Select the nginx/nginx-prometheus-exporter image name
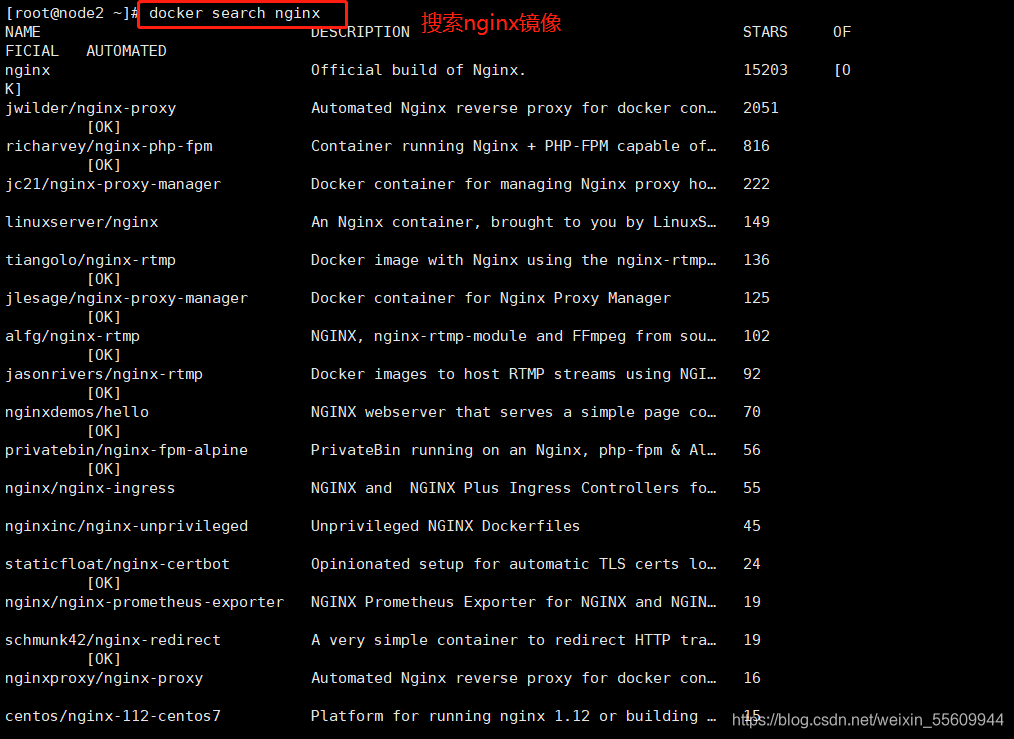This screenshot has width=1014, height=739. [x=144, y=602]
